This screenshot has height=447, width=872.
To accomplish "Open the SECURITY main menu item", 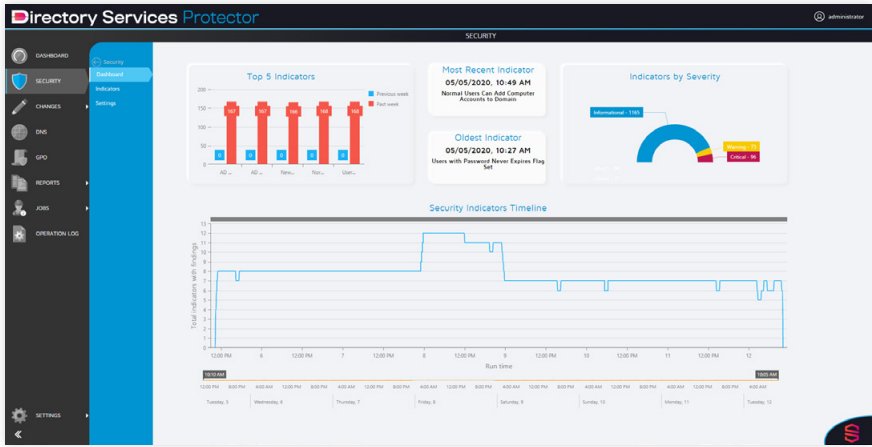I will (x=48, y=81).
